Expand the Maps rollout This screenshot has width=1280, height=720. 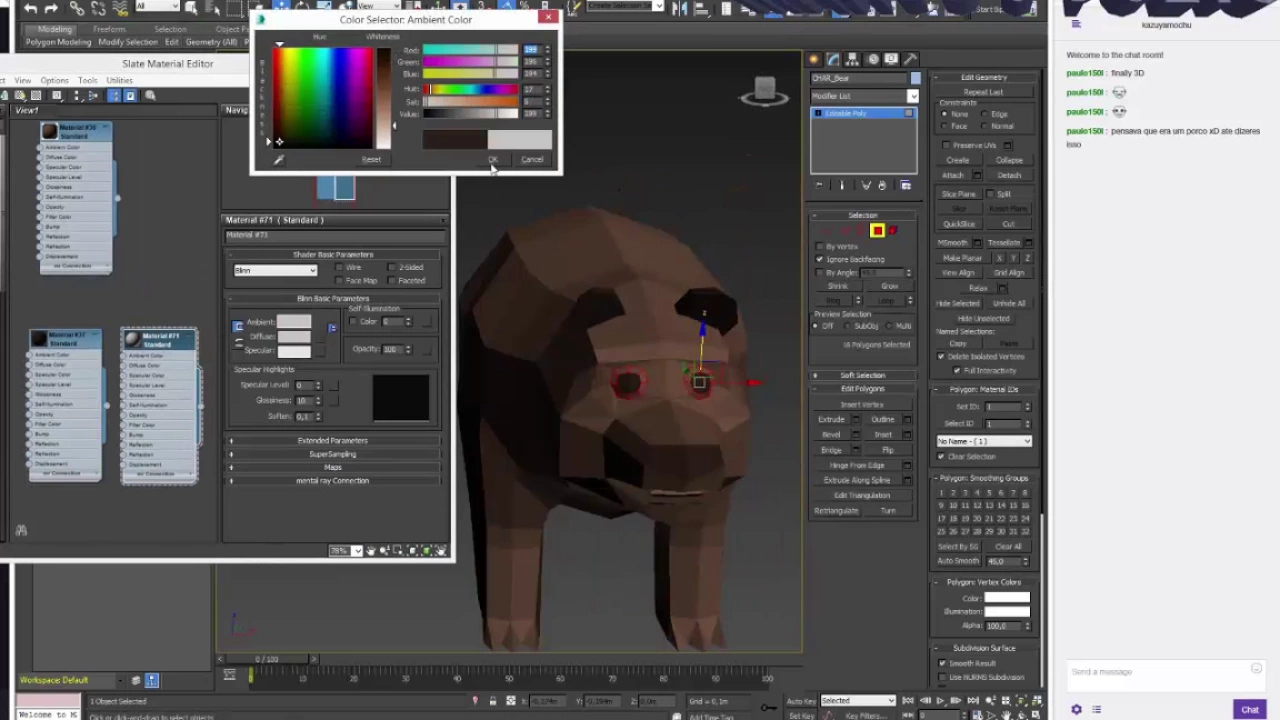[x=333, y=467]
